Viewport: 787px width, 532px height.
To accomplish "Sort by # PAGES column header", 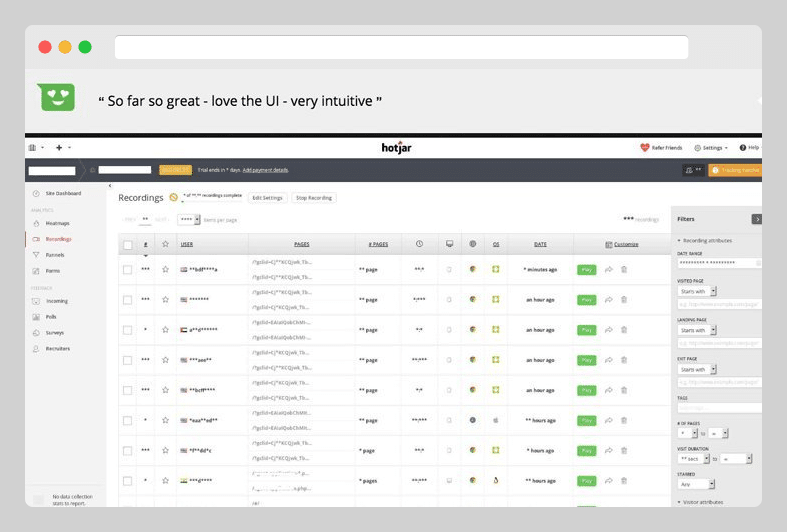I will click(378, 244).
